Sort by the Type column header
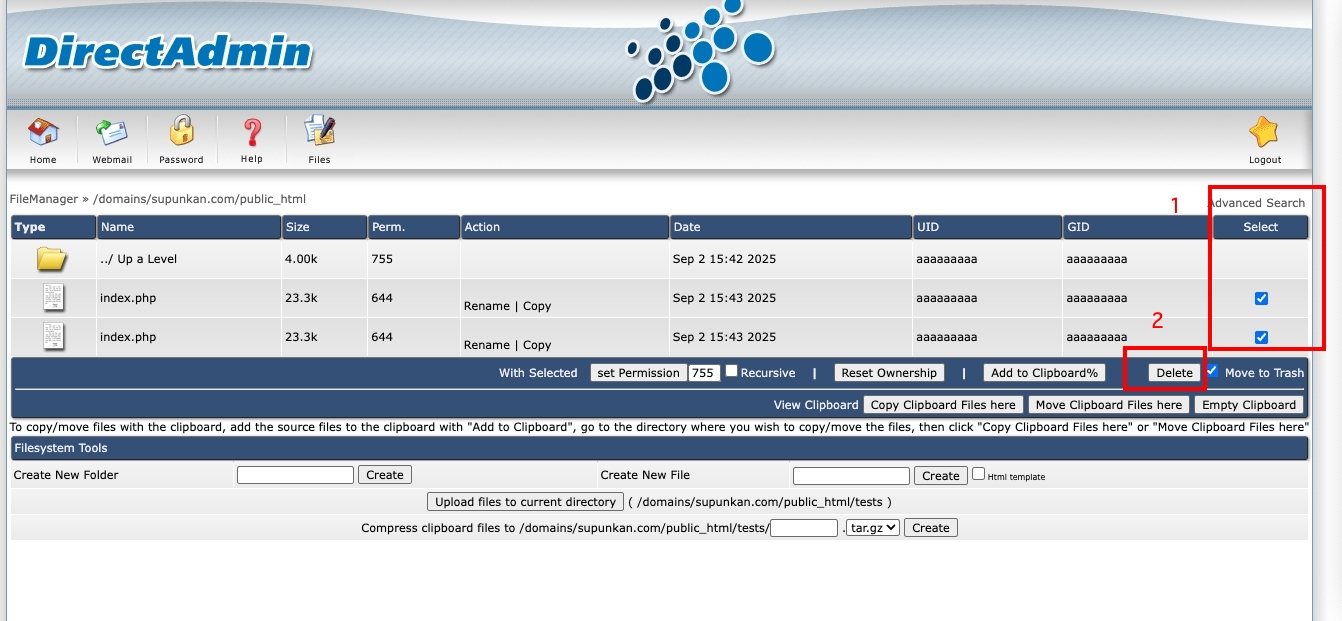Image resolution: width=1342 pixels, height=621 pixels. [x=54, y=227]
